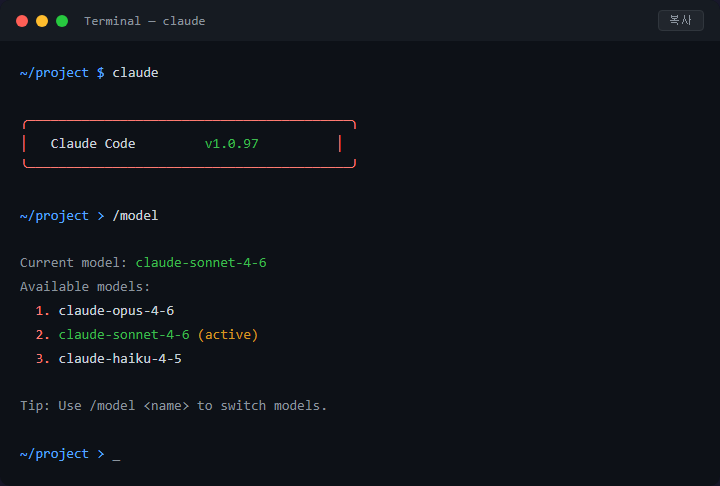This screenshot has width=720, height=486.
Task: Click the yellow minimize window dot
Action: click(x=42, y=21)
